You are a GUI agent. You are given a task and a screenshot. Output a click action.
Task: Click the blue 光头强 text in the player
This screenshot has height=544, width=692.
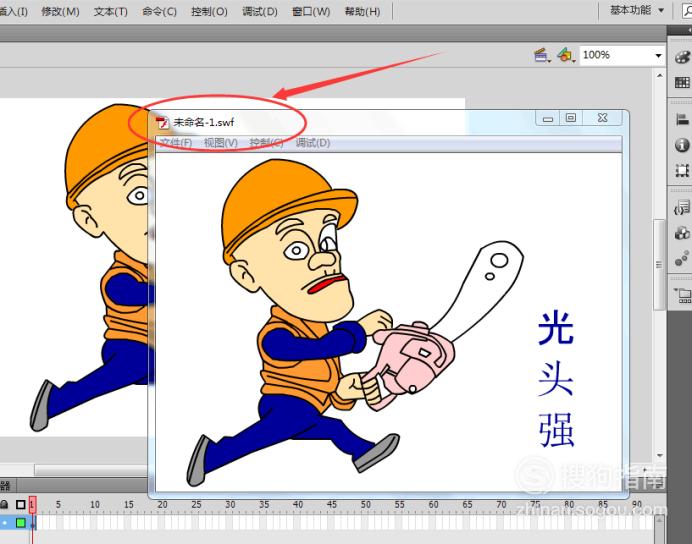[x=556, y=379]
